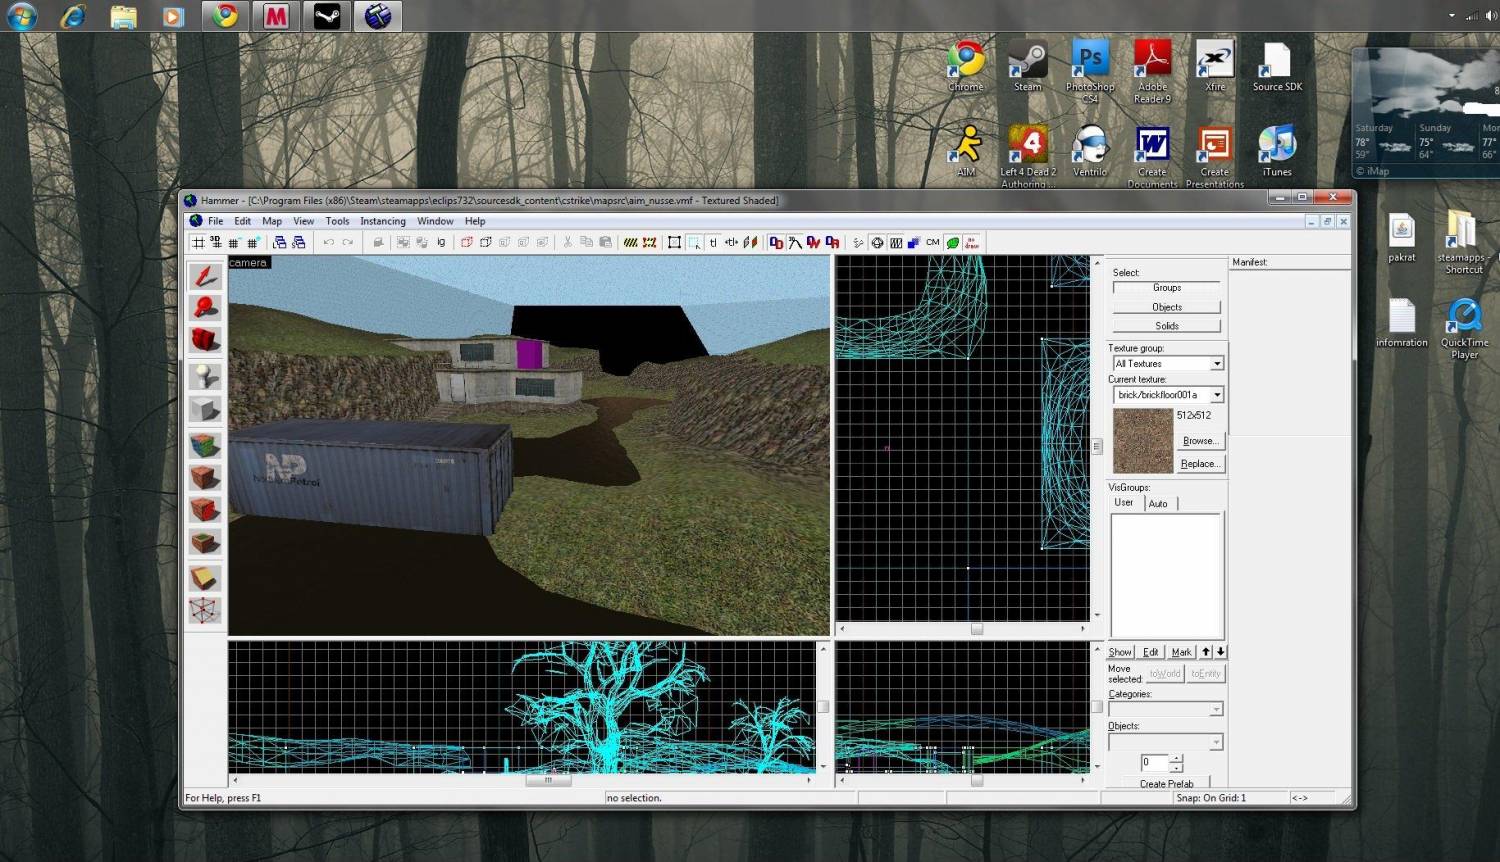The height and width of the screenshot is (862, 1500).
Task: Expand the Texture group dropdown
Action: [1216, 364]
